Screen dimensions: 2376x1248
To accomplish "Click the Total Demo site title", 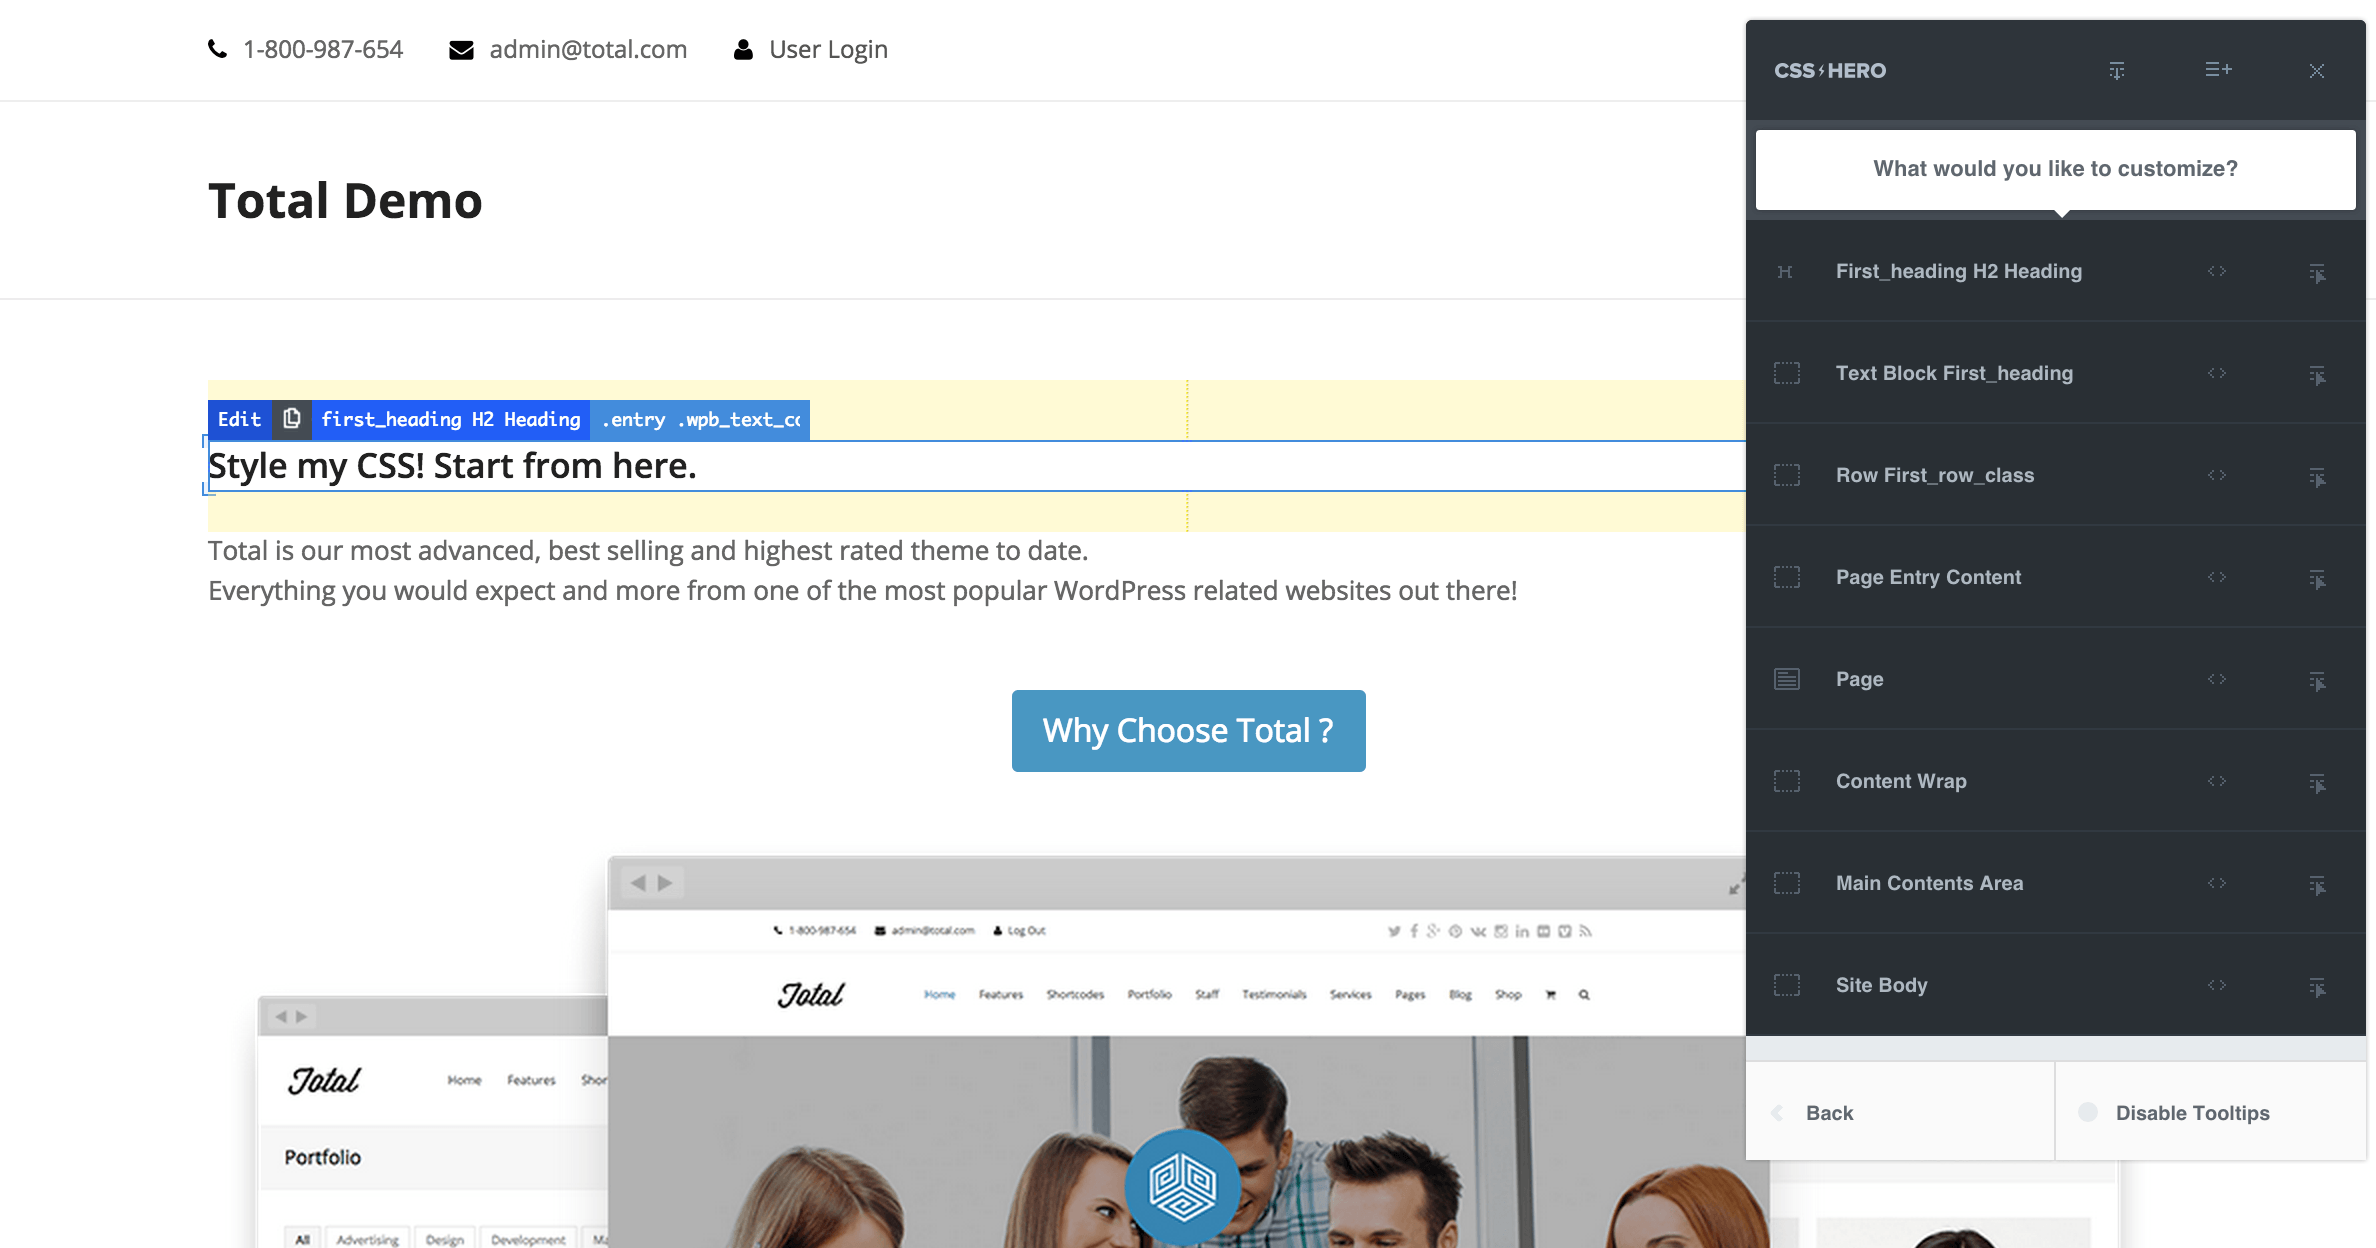I will tap(345, 201).
